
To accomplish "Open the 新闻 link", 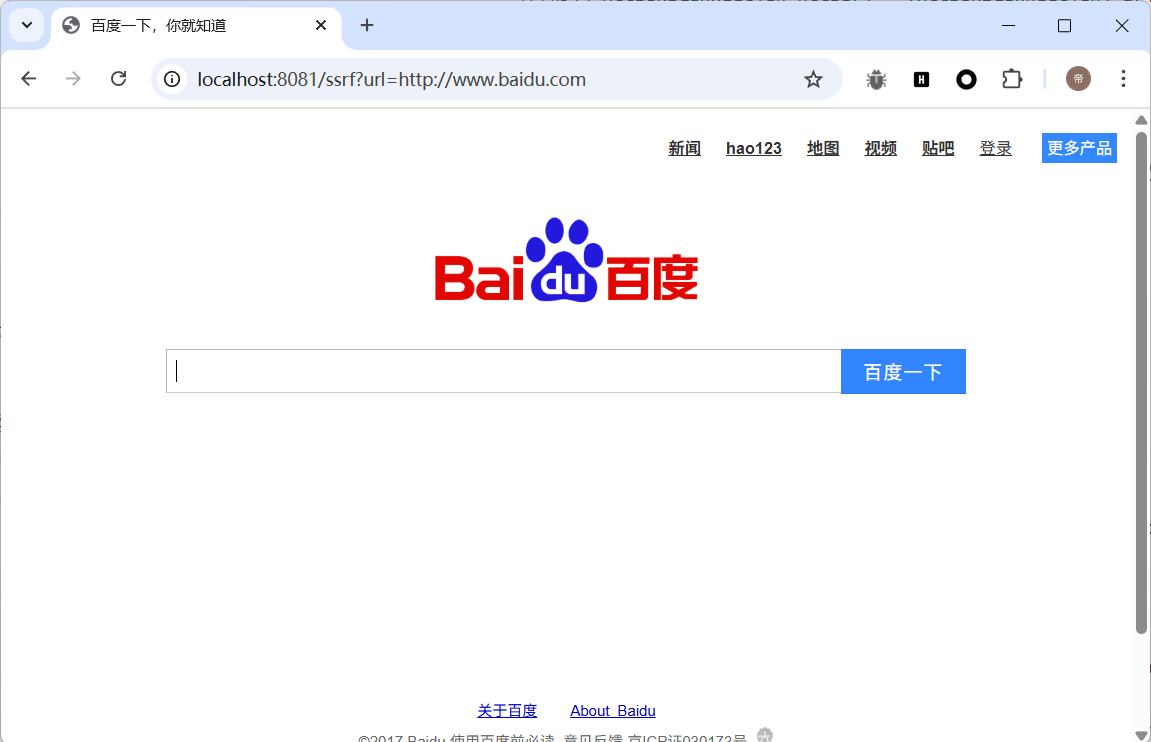I will 684,148.
